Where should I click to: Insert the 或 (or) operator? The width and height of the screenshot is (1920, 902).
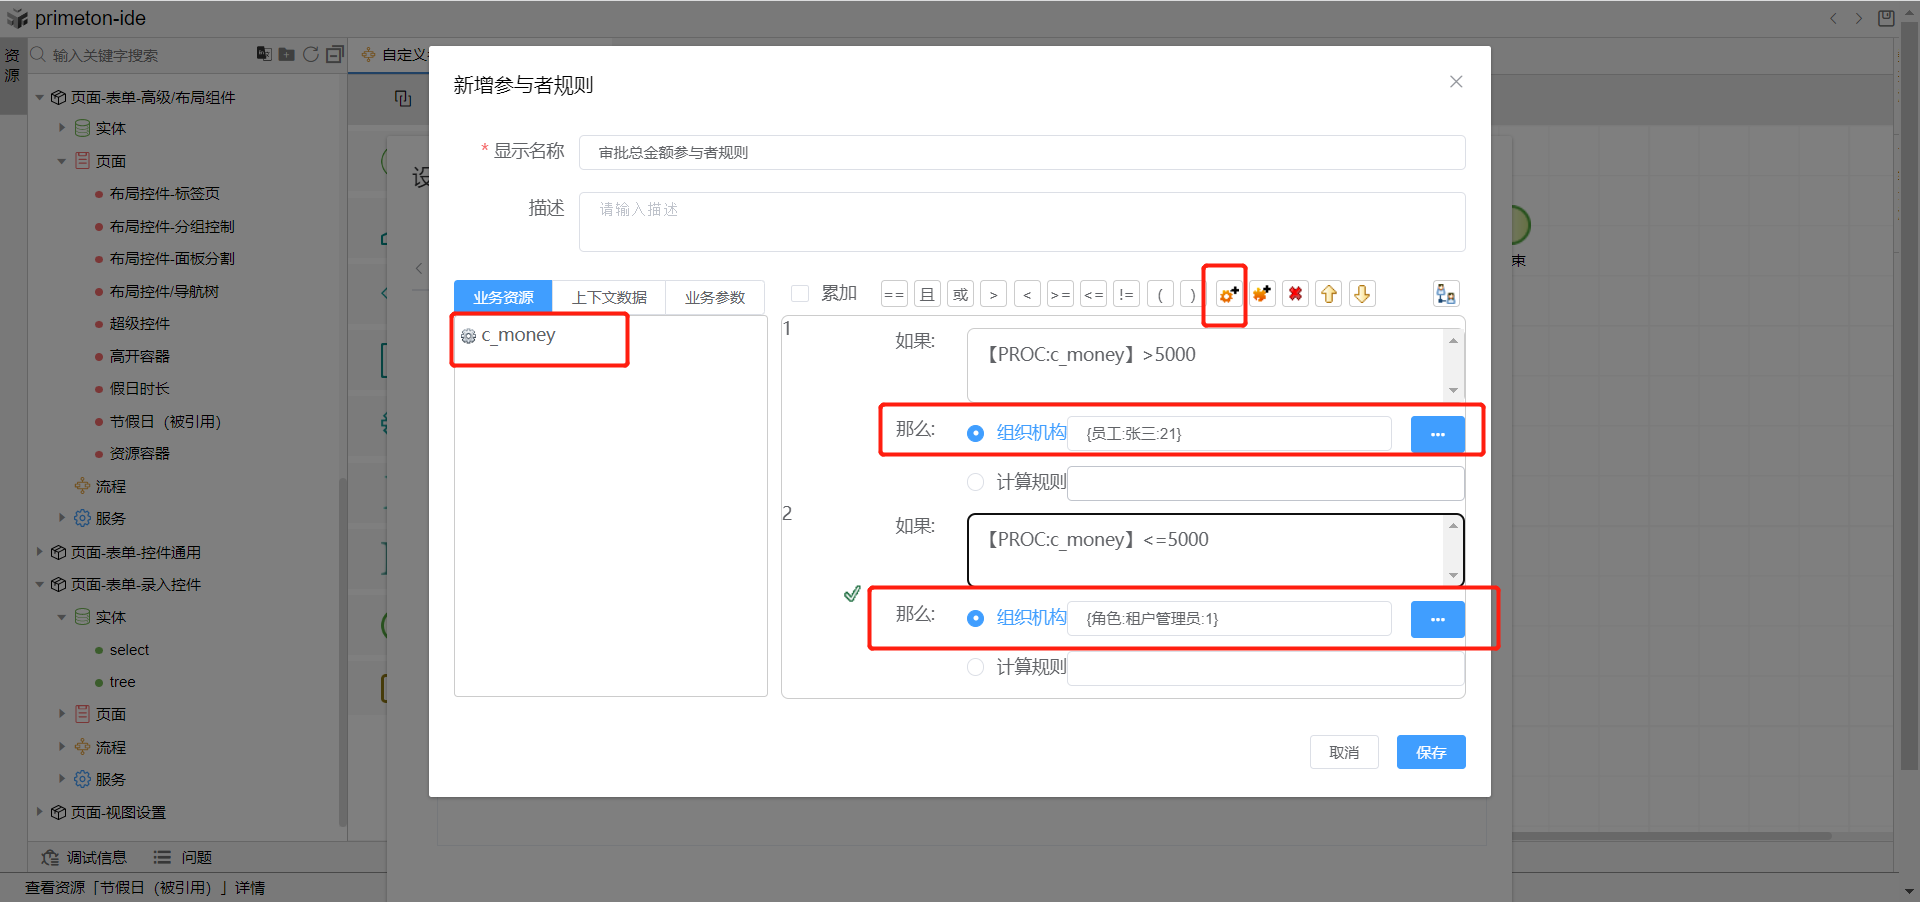pyautogui.click(x=960, y=294)
